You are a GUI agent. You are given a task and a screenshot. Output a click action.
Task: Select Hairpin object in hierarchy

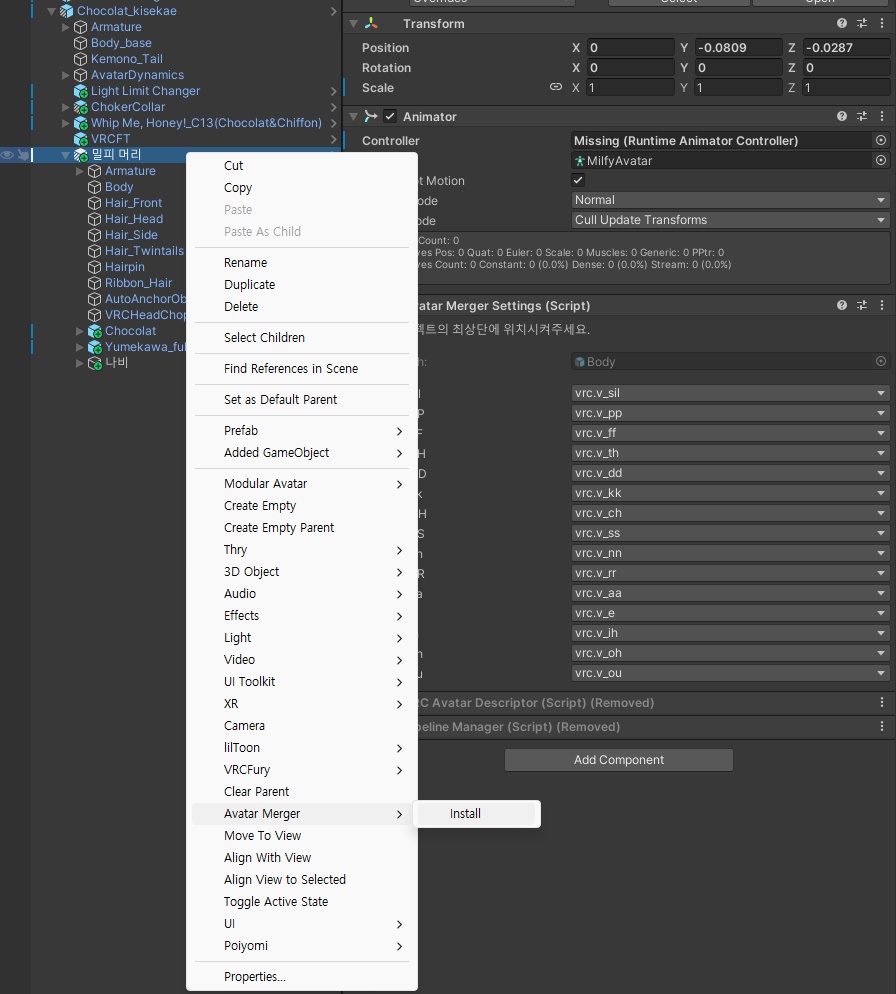[x=124, y=267]
